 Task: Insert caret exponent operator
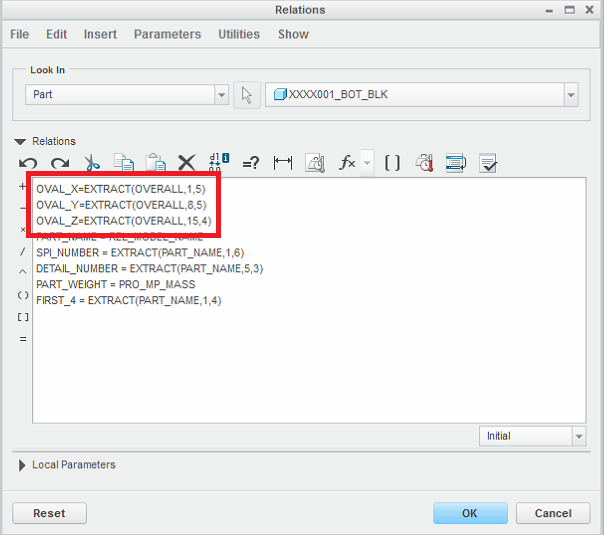23,272
